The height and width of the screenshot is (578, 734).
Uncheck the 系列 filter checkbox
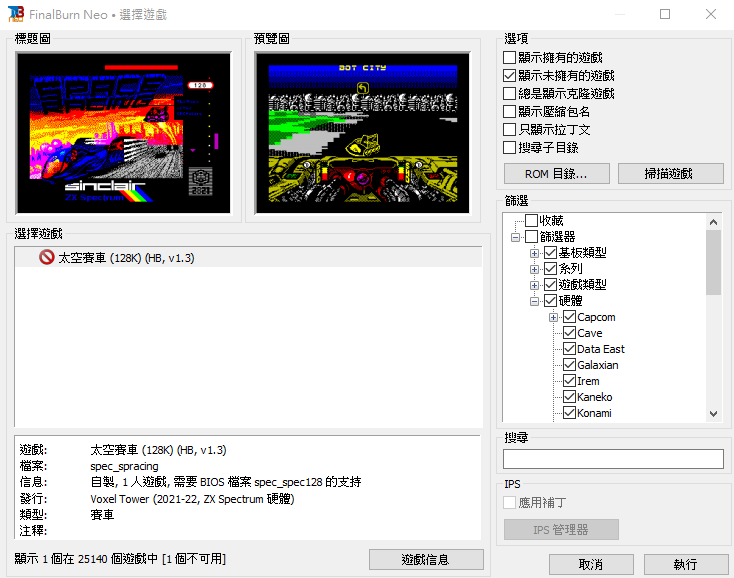pos(550,269)
